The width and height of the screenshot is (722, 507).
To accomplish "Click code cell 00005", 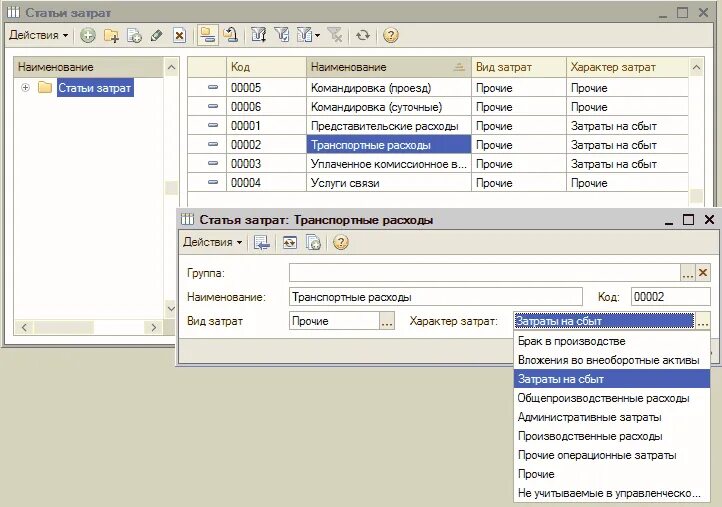I will pyautogui.click(x=266, y=87).
